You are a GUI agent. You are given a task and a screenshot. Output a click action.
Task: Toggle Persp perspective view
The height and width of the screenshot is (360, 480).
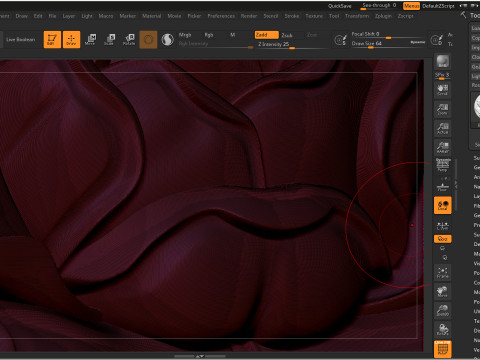click(442, 165)
